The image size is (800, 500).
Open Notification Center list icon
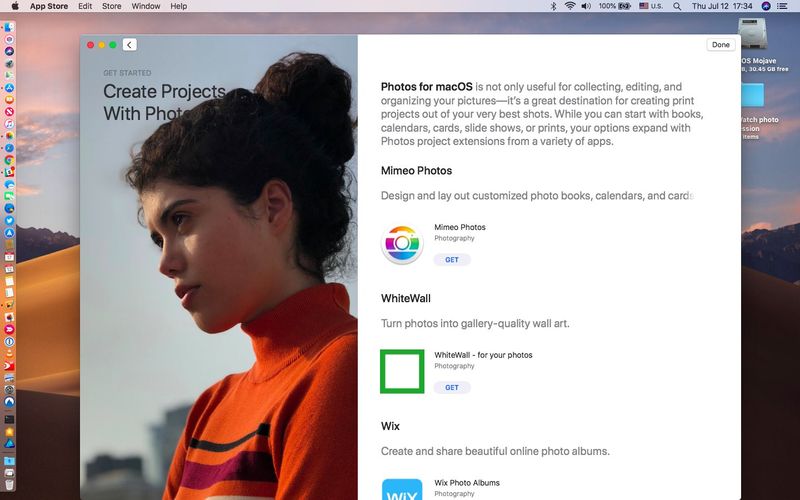point(782,6)
